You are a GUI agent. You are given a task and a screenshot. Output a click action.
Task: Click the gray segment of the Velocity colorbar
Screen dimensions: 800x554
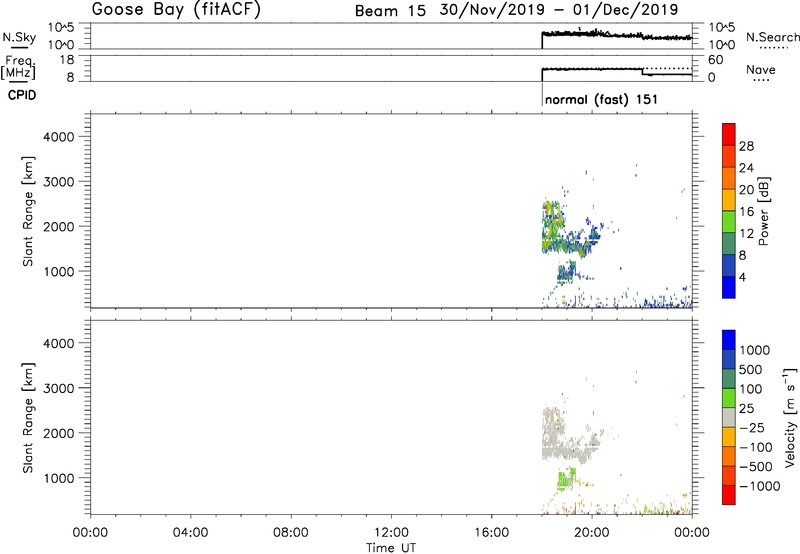point(729,418)
